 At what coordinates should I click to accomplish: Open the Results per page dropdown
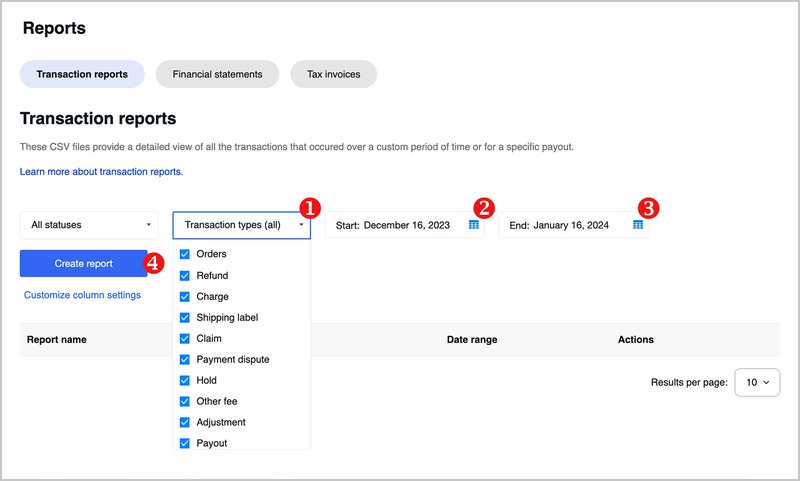click(x=757, y=382)
